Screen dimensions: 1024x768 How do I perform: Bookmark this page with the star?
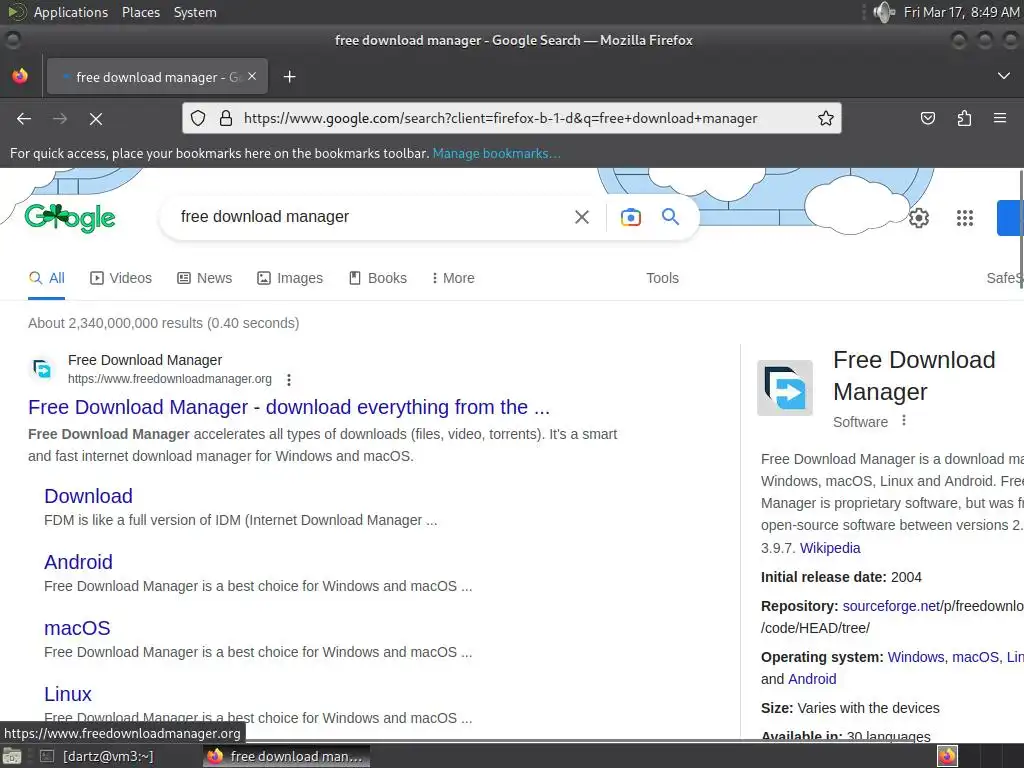click(825, 118)
